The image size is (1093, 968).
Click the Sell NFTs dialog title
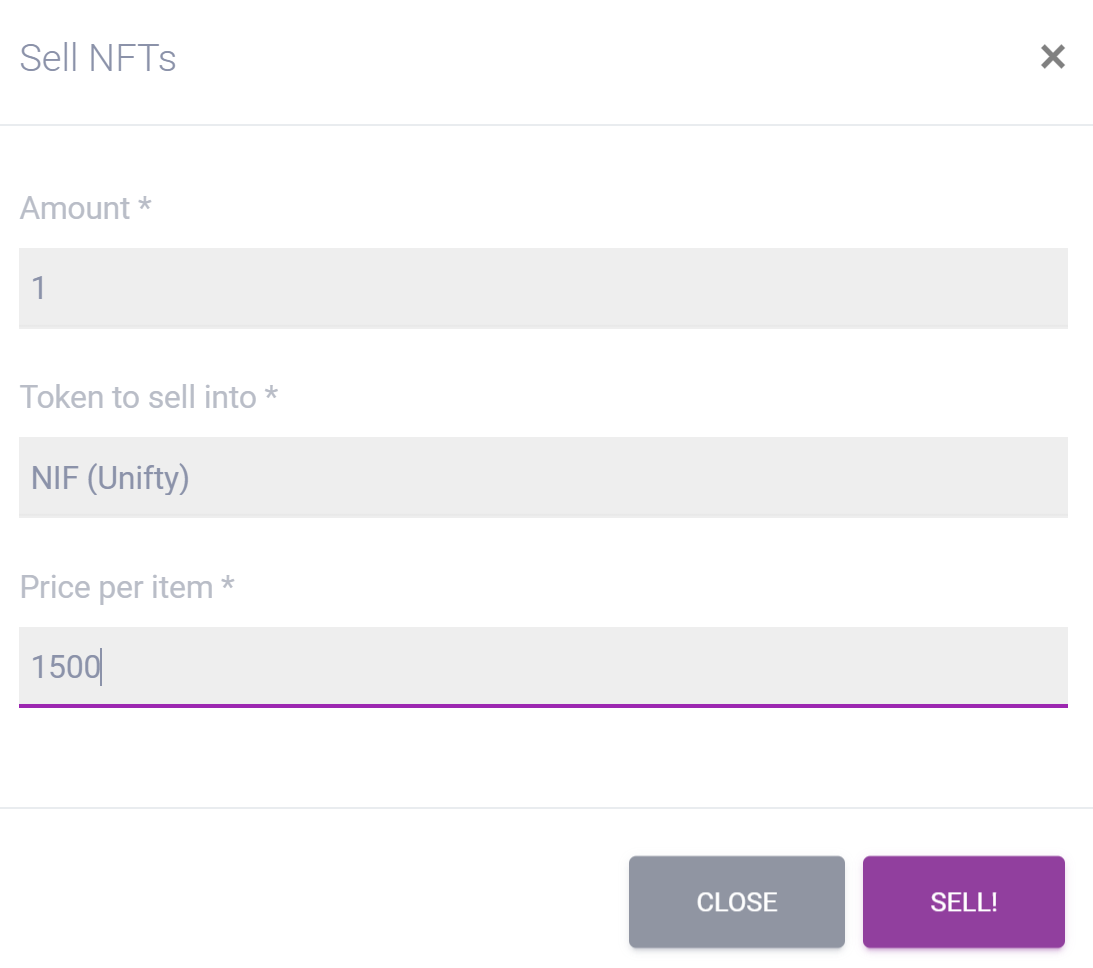click(x=98, y=58)
